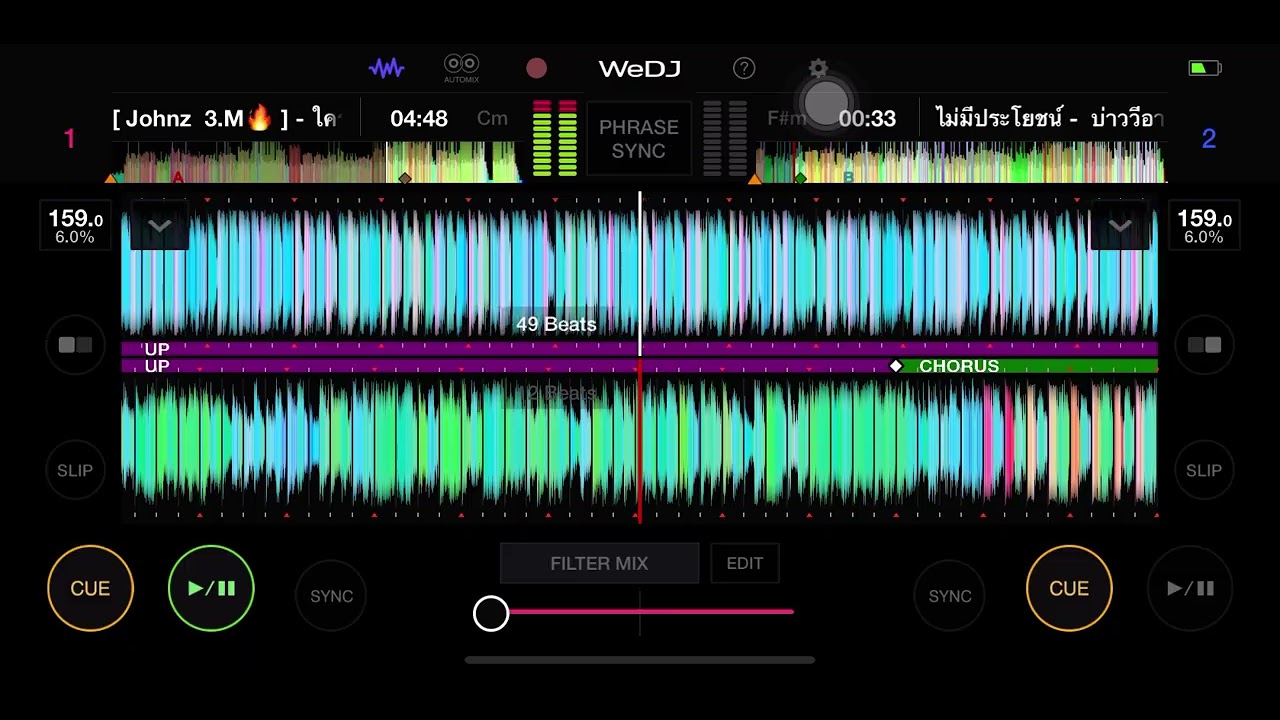Screen dimensions: 1280x720
Task: Open the waveform view icon in top bar
Action: coord(386,68)
